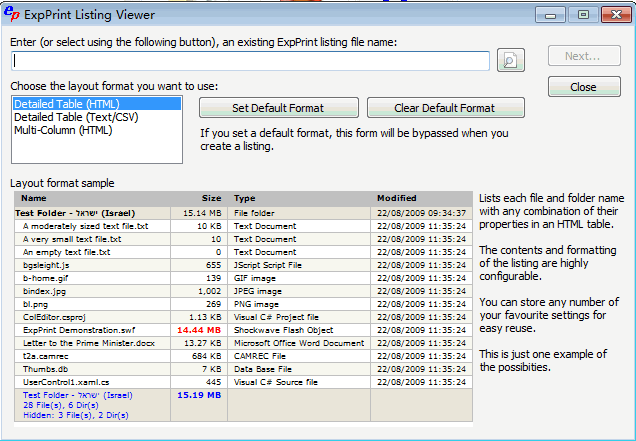Viewport: 636px width, 441px height.
Task: Click Clear Default Format button
Action: click(446, 108)
